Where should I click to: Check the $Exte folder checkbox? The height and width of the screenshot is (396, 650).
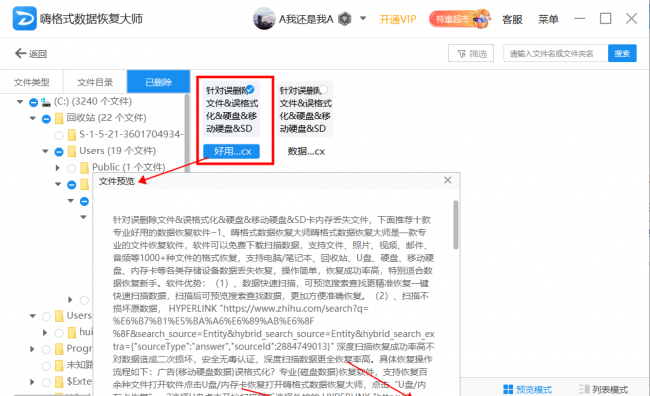tap(46, 382)
